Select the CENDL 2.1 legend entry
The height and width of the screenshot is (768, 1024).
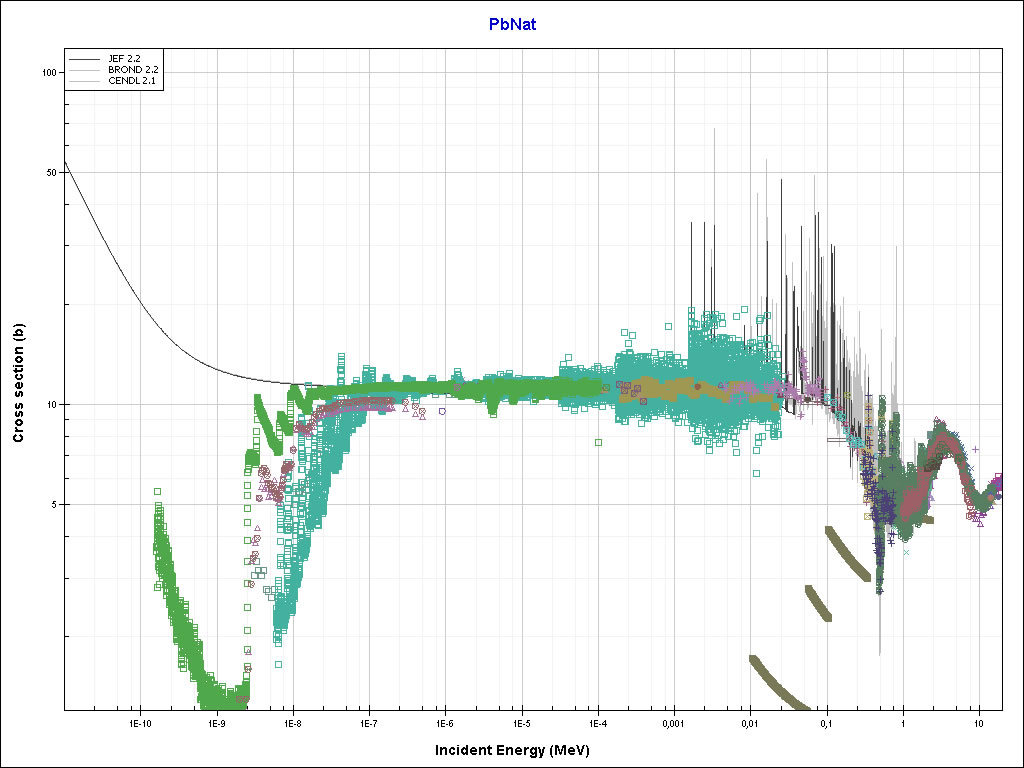(x=132, y=80)
